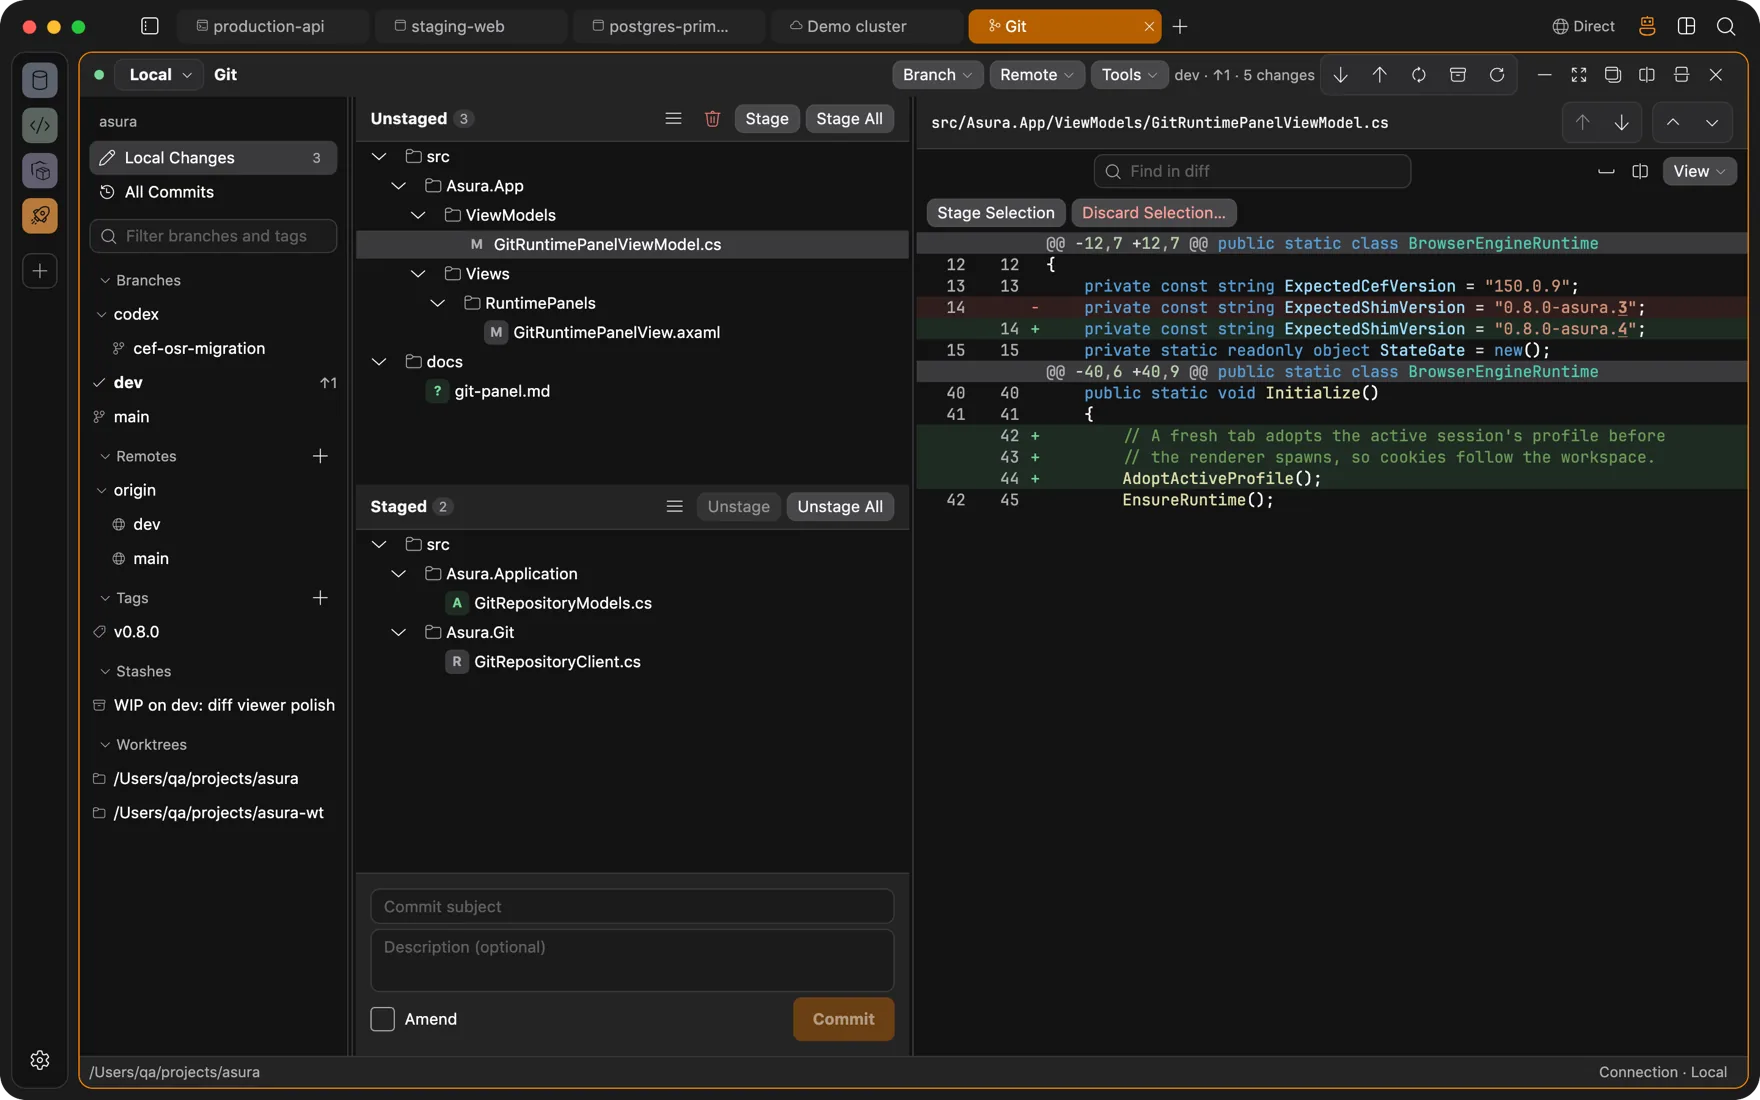Click the stash archive box icon
This screenshot has width=1760, height=1100.
coord(1457,75)
